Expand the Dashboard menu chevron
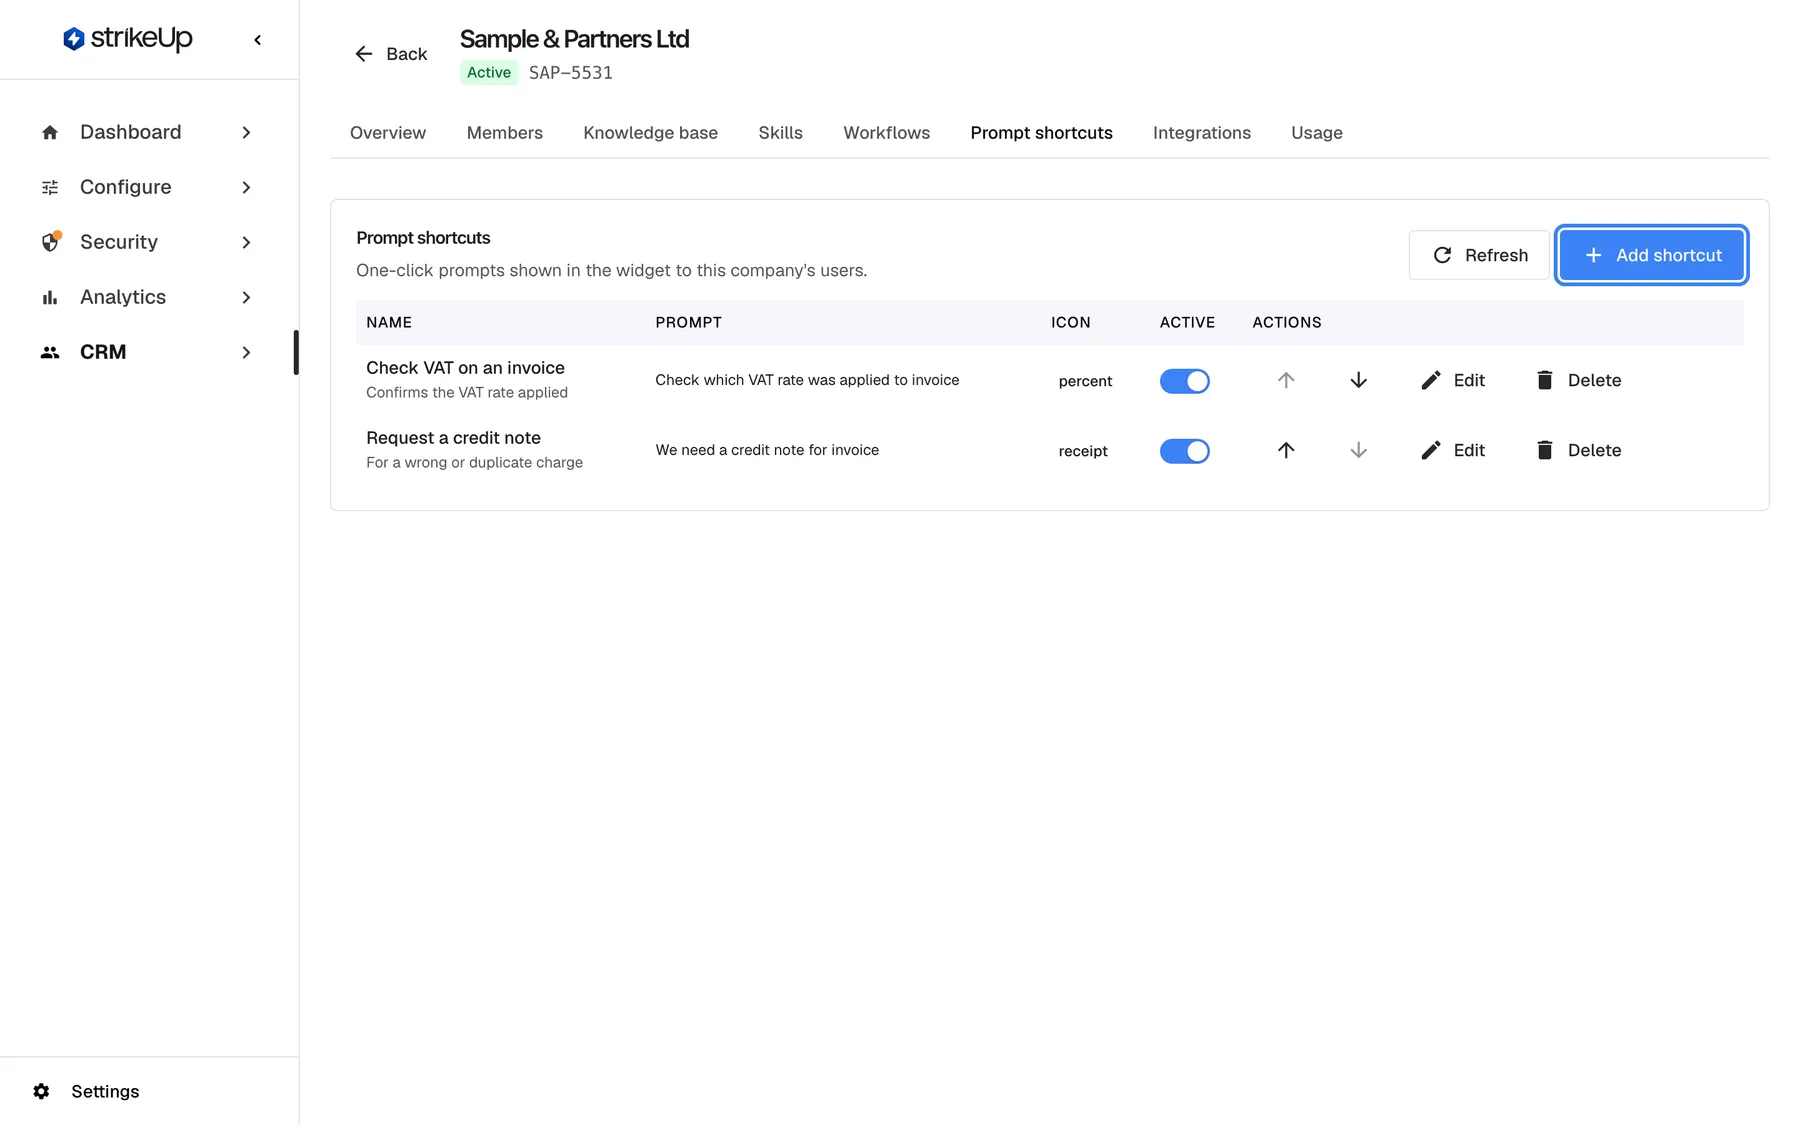The width and height of the screenshot is (1800, 1125). coord(246,132)
